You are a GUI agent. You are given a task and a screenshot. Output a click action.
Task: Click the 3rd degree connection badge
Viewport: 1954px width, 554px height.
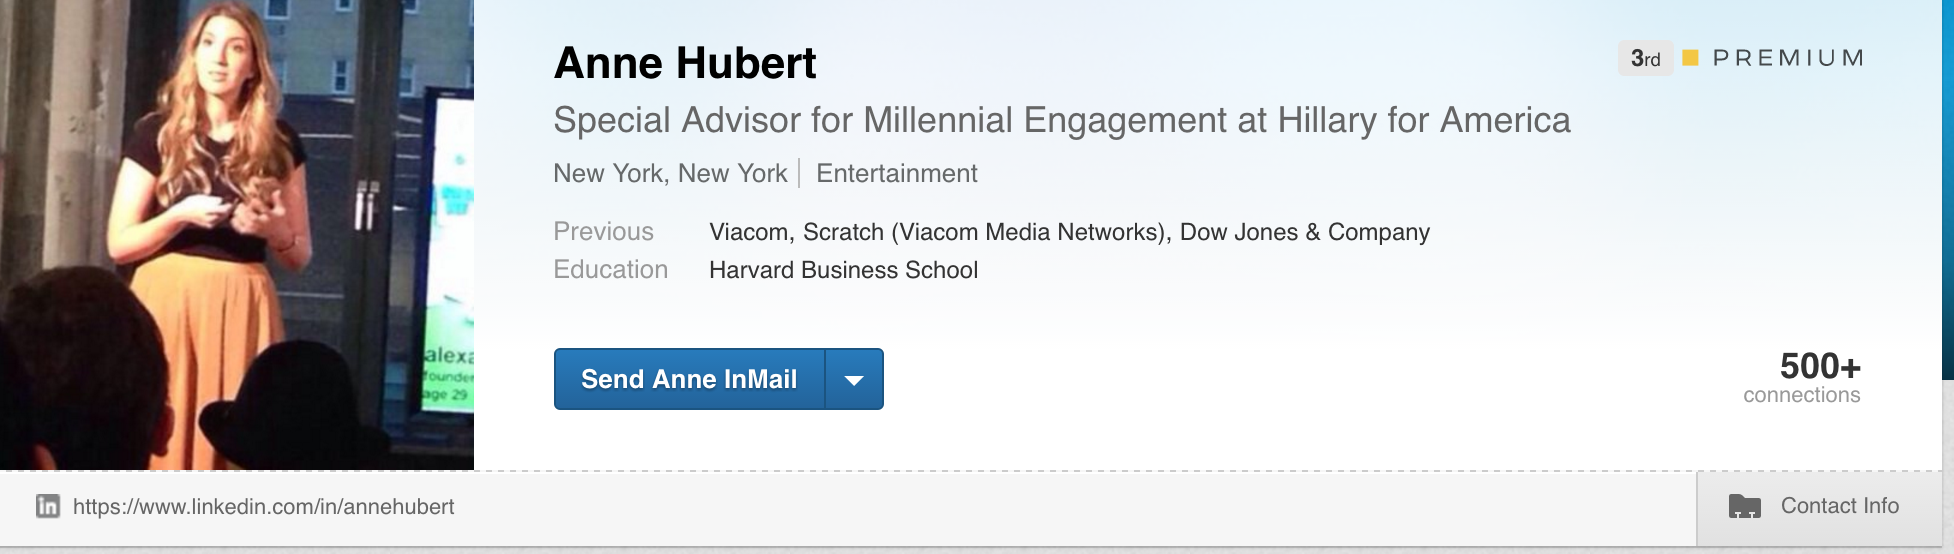pos(1645,58)
